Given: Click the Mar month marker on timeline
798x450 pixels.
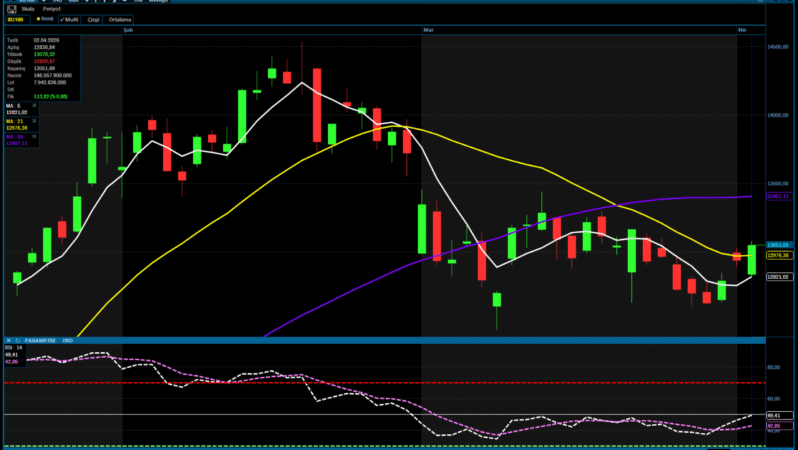Looking at the screenshot, I should tap(428, 31).
